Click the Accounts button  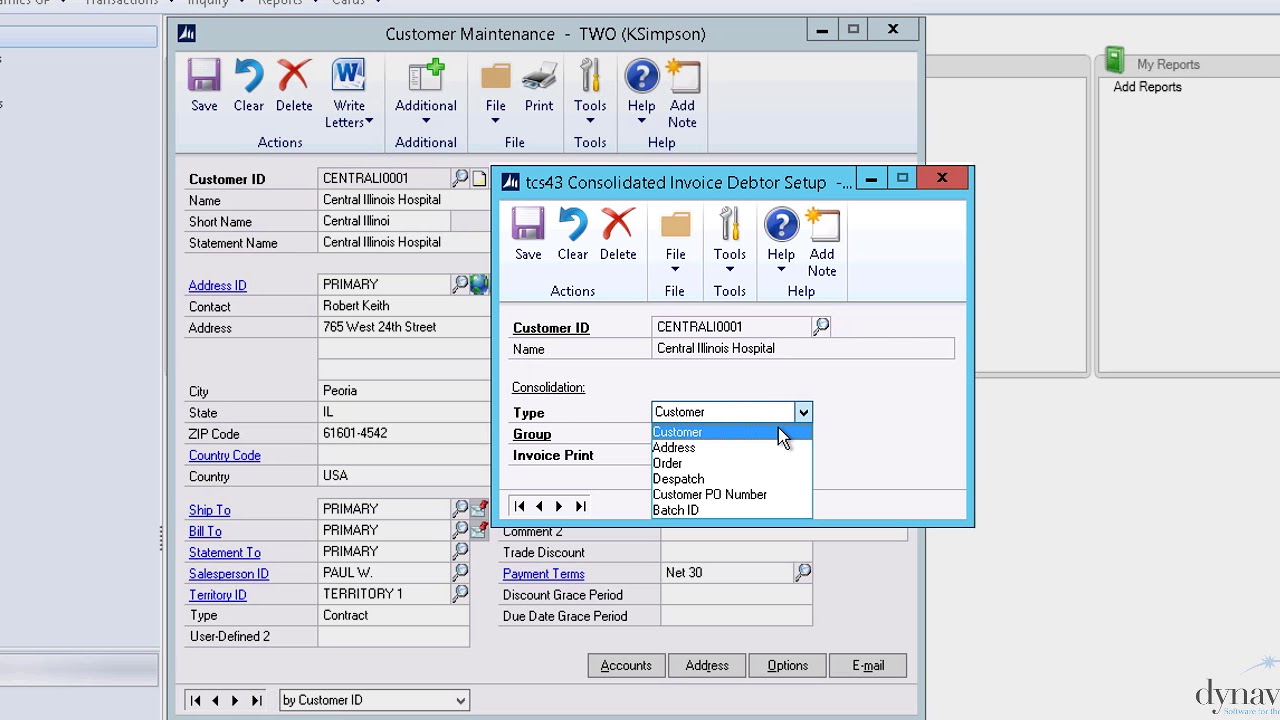tap(626, 665)
